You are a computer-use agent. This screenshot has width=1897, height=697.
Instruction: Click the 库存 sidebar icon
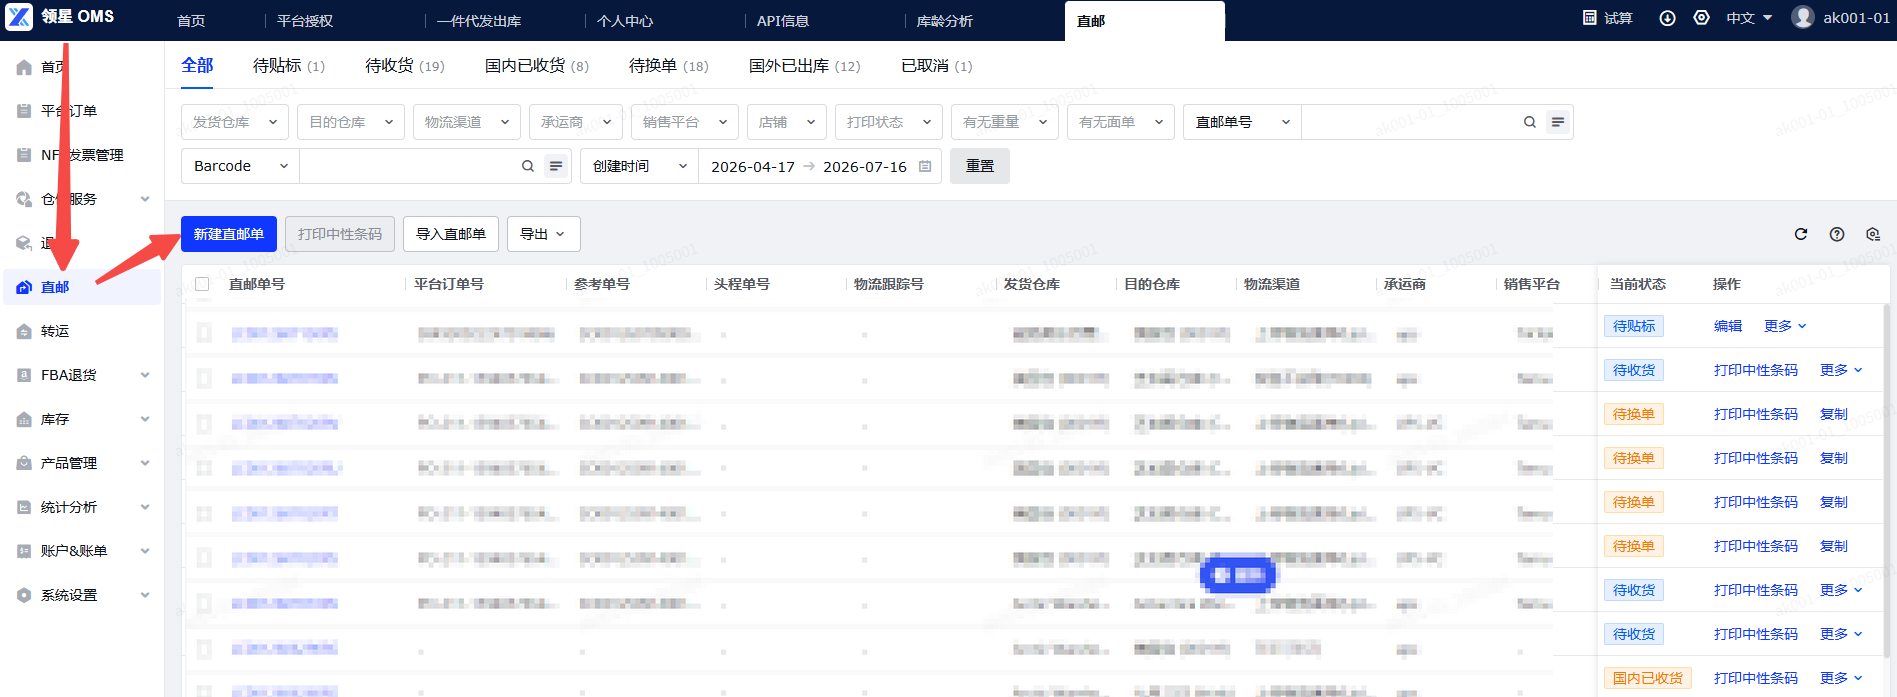tap(24, 419)
